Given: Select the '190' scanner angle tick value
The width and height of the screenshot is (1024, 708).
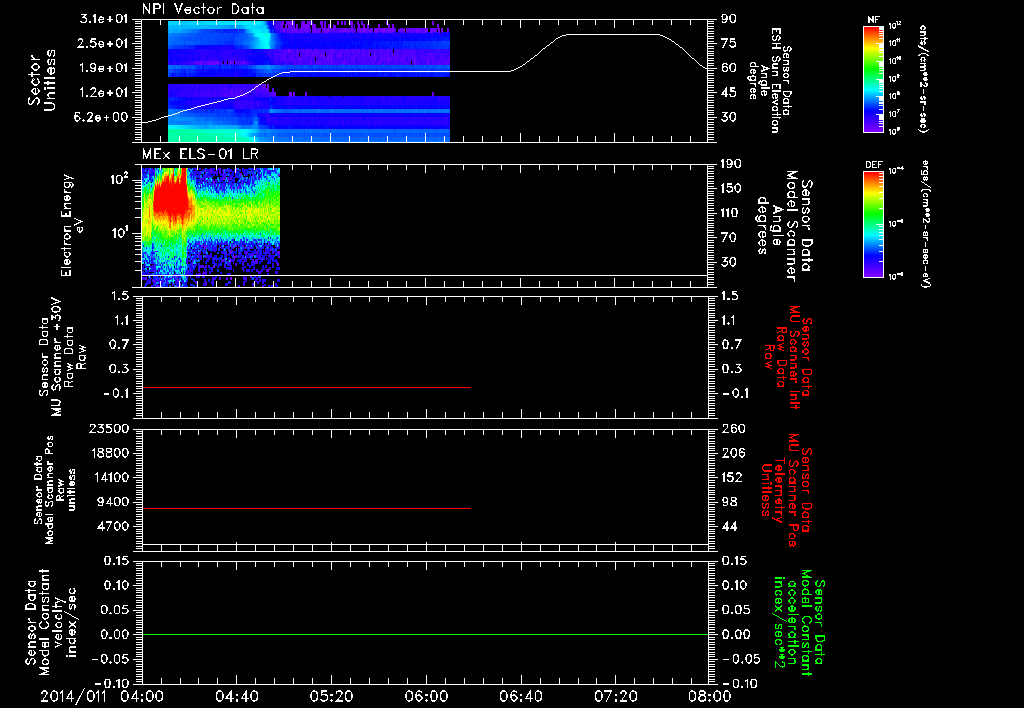Looking at the screenshot, I should tap(732, 163).
